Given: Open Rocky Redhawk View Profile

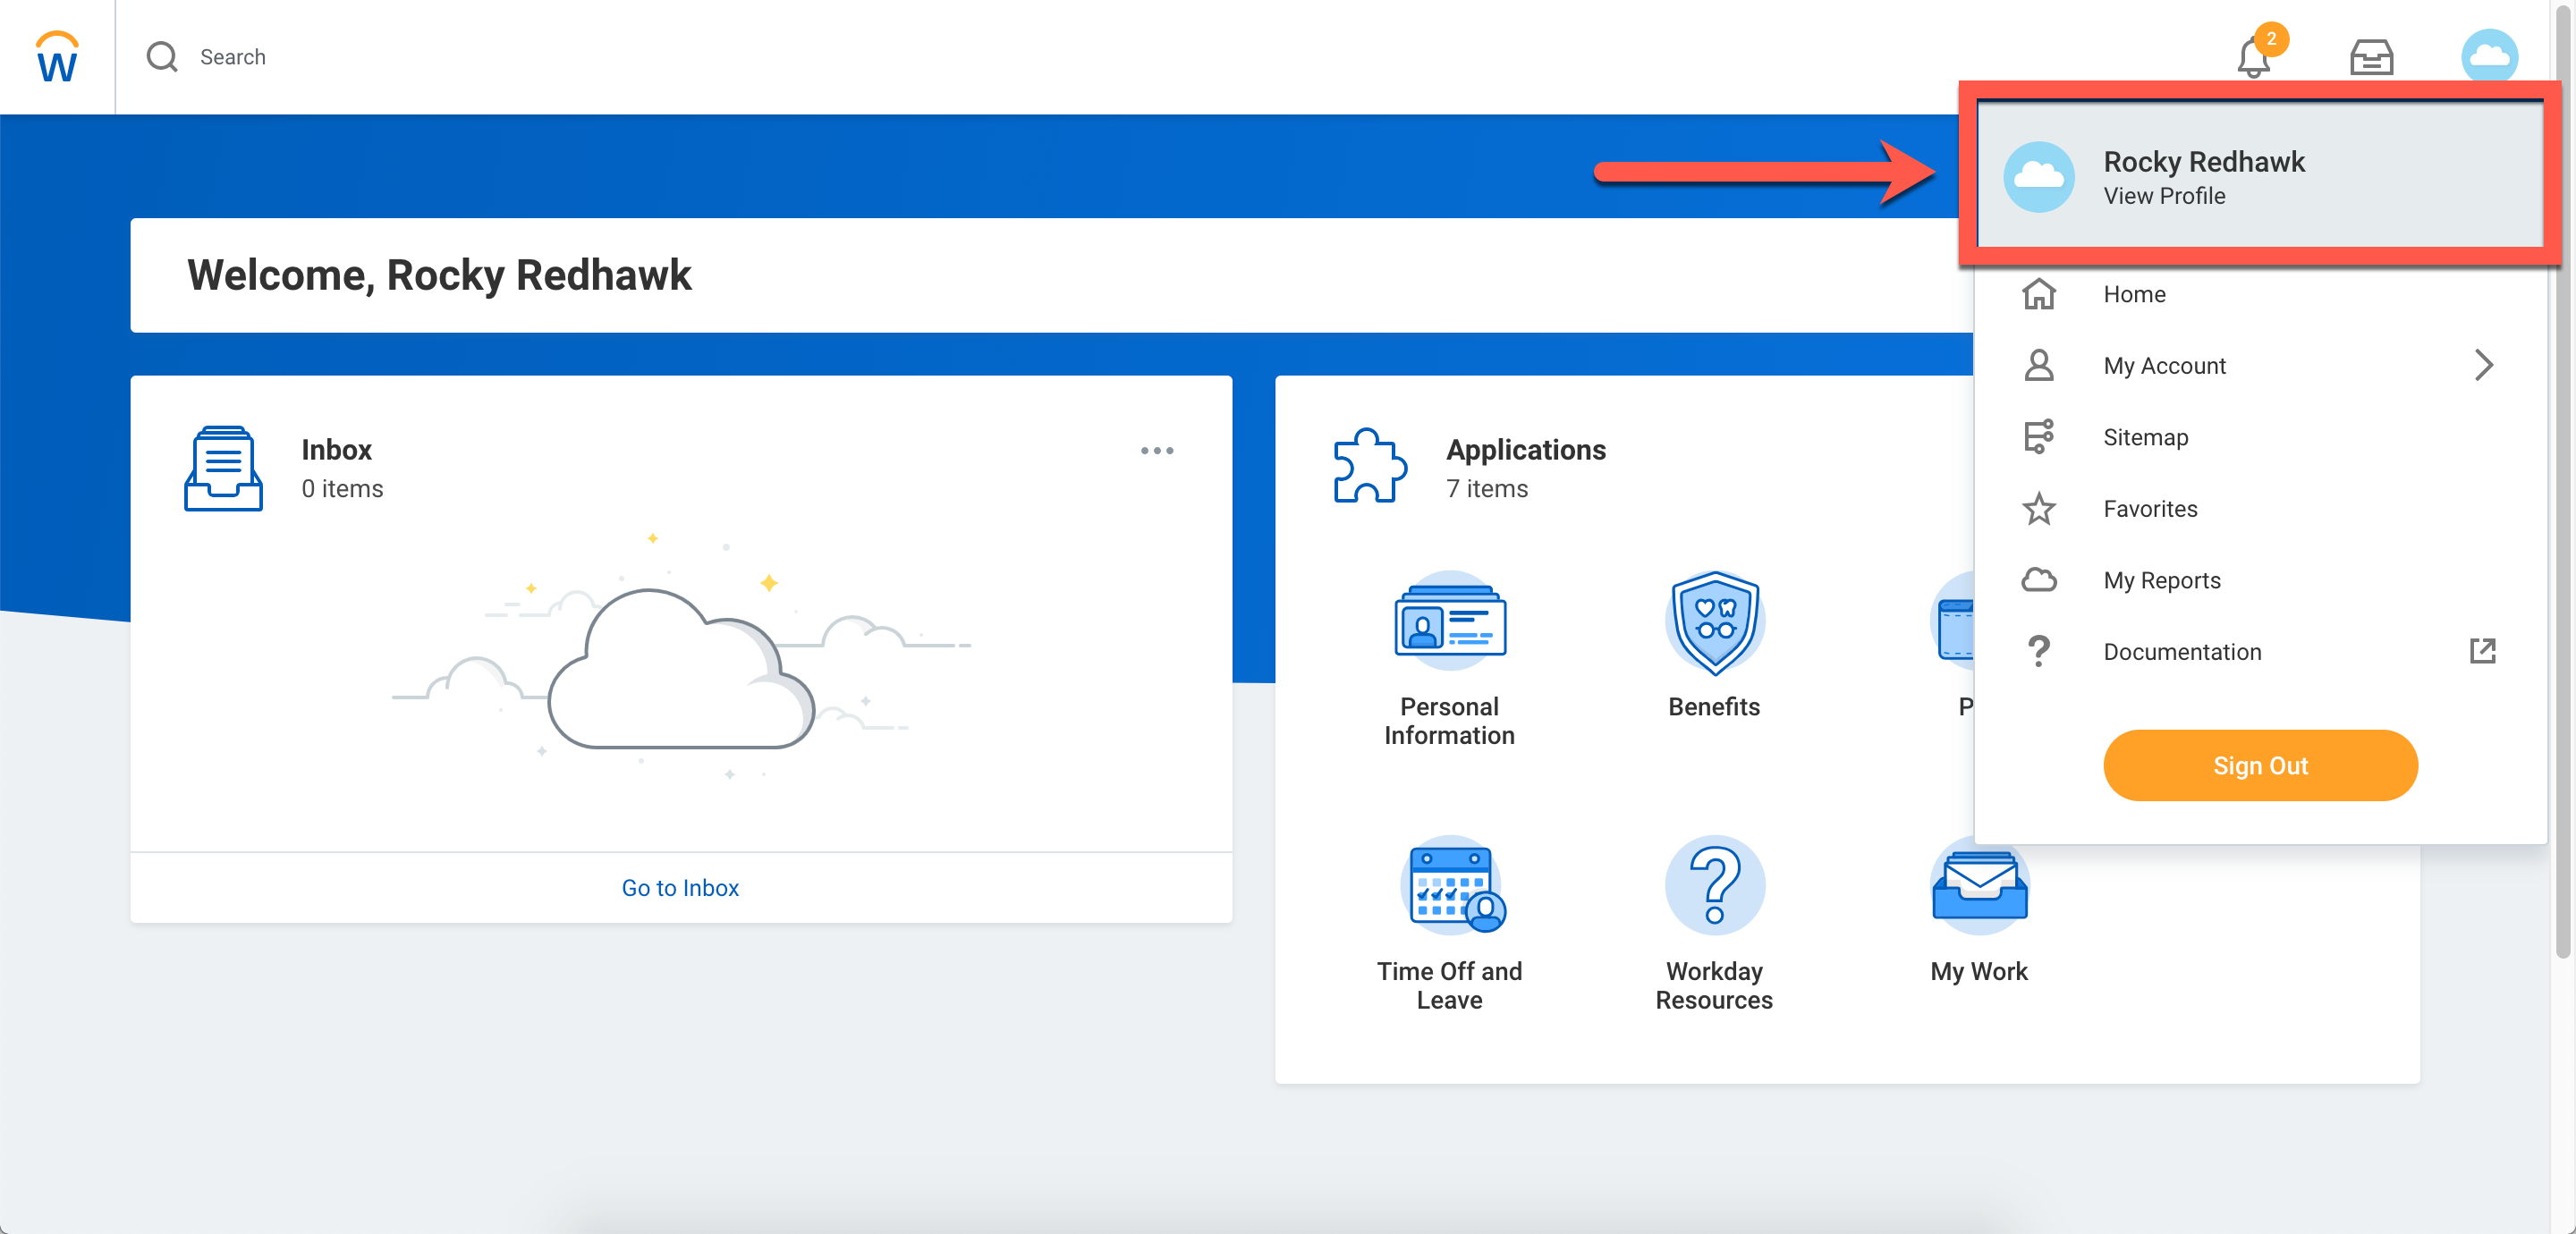Looking at the screenshot, I should pyautogui.click(x=2260, y=177).
